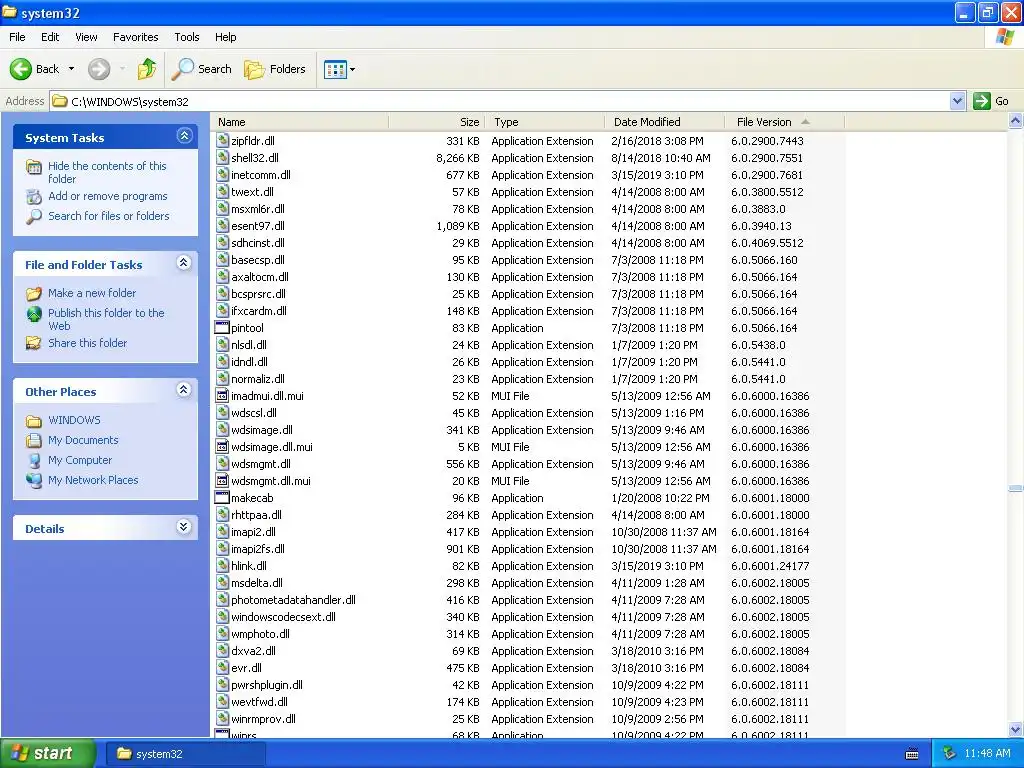Image resolution: width=1024 pixels, height=768 pixels.
Task: Select the normaliz.dll file name
Action: (x=258, y=379)
